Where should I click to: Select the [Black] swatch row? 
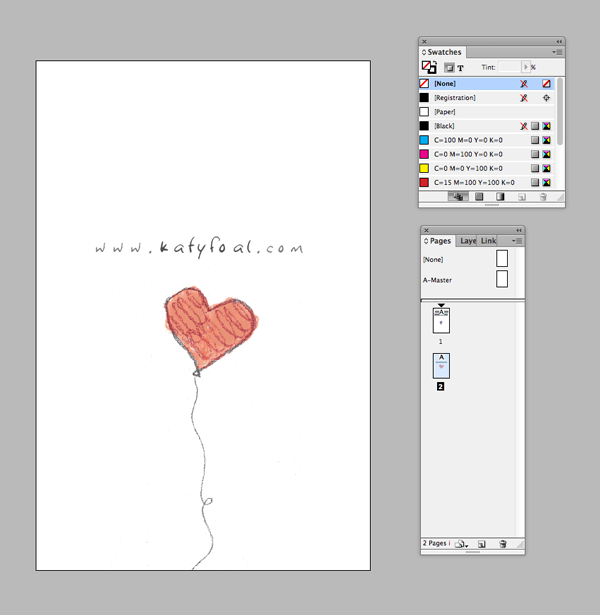(486, 126)
